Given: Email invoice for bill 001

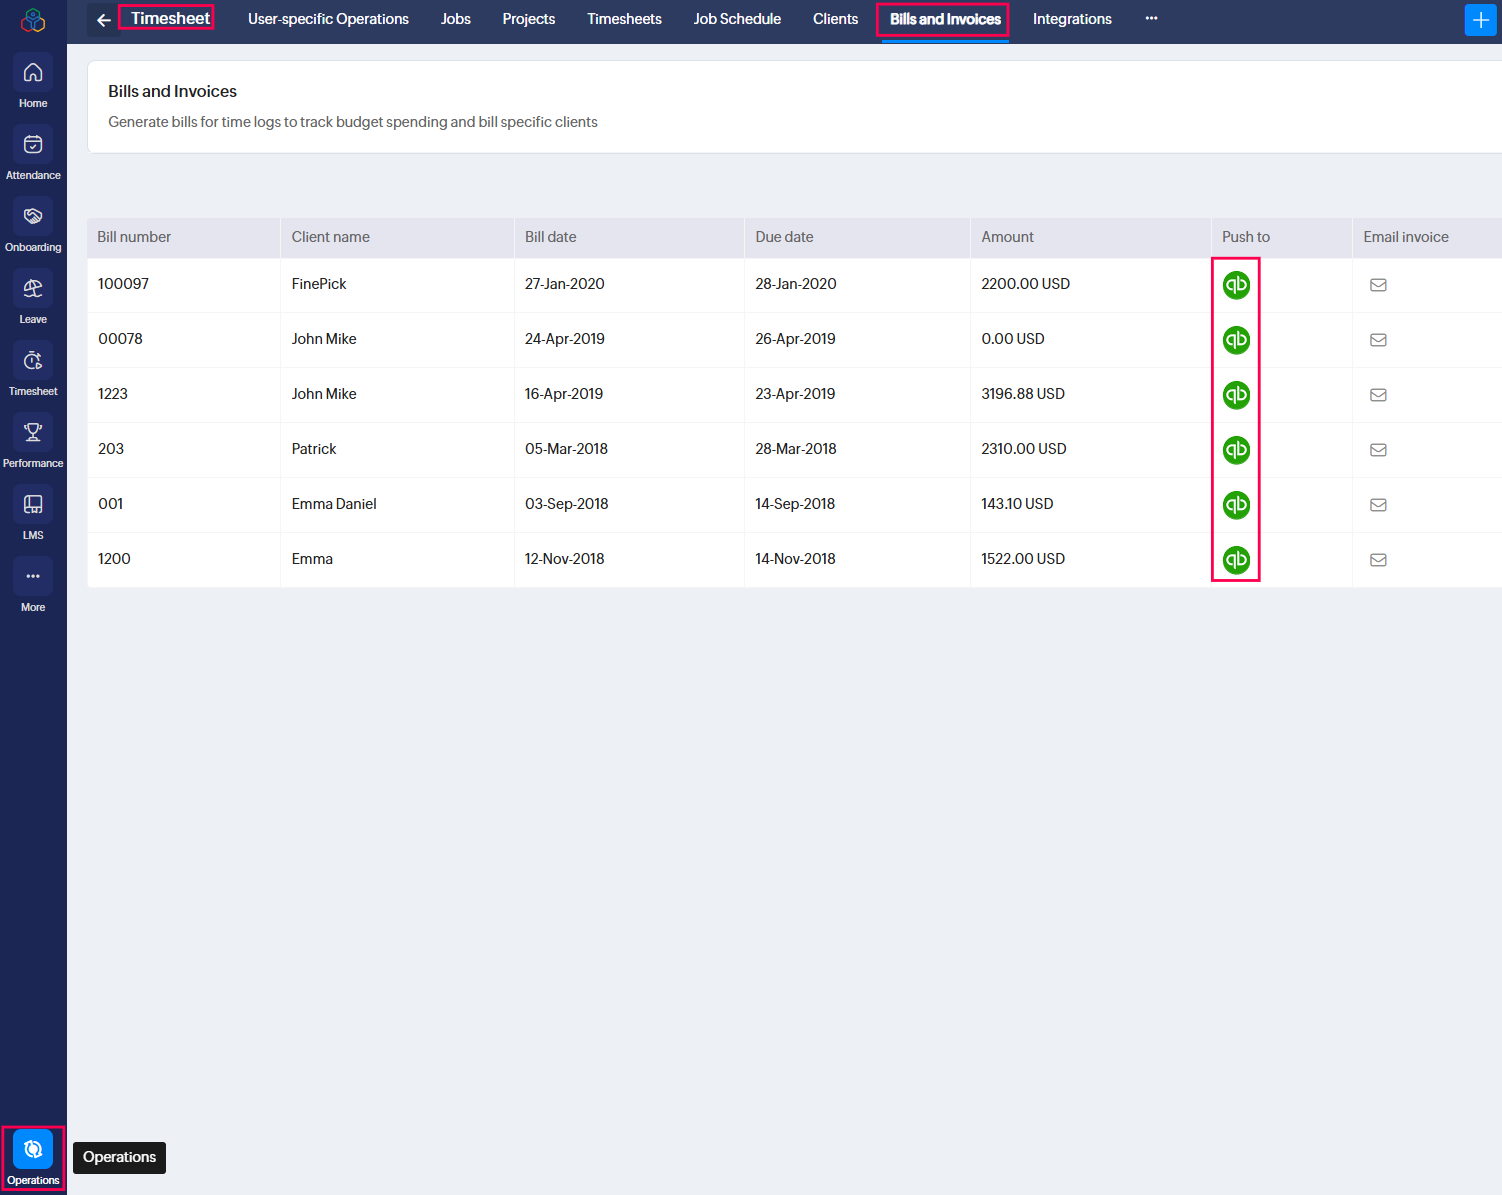Looking at the screenshot, I should [x=1378, y=505].
